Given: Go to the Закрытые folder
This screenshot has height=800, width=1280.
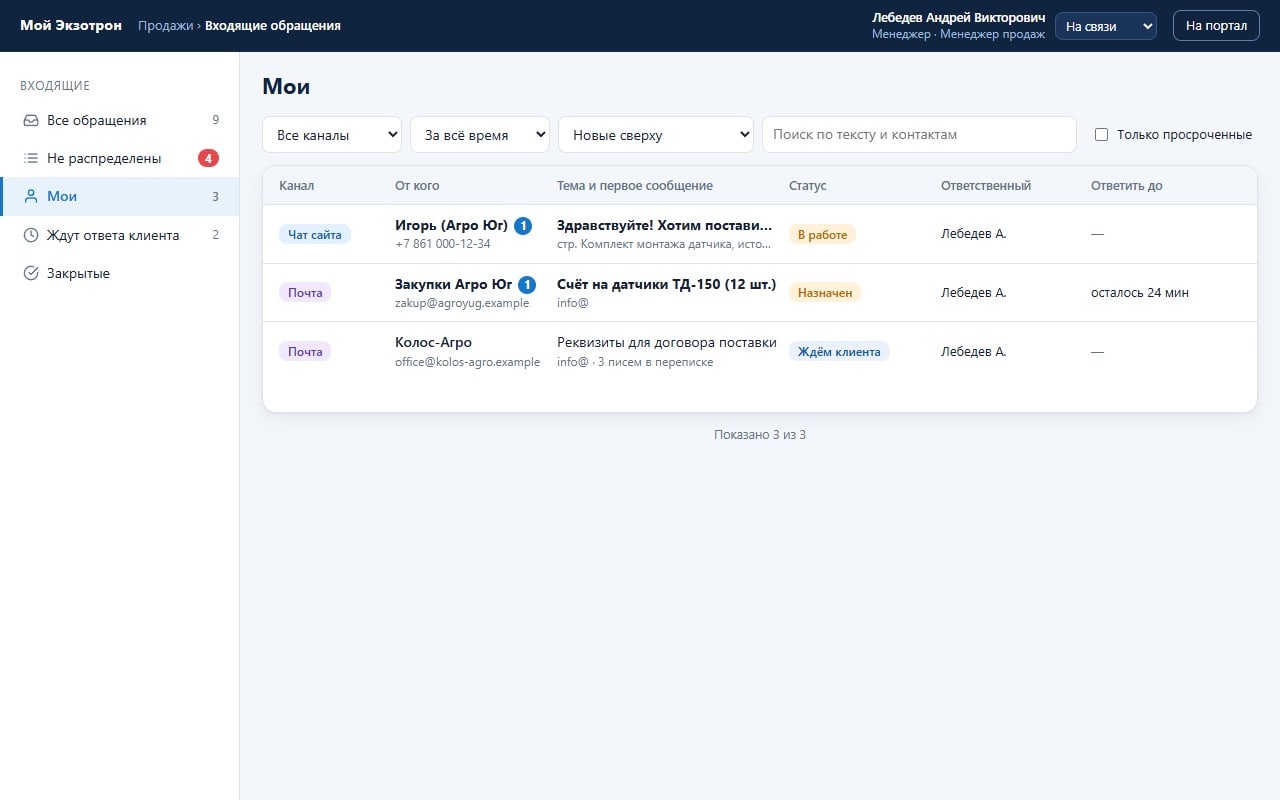Looking at the screenshot, I should click(120, 273).
